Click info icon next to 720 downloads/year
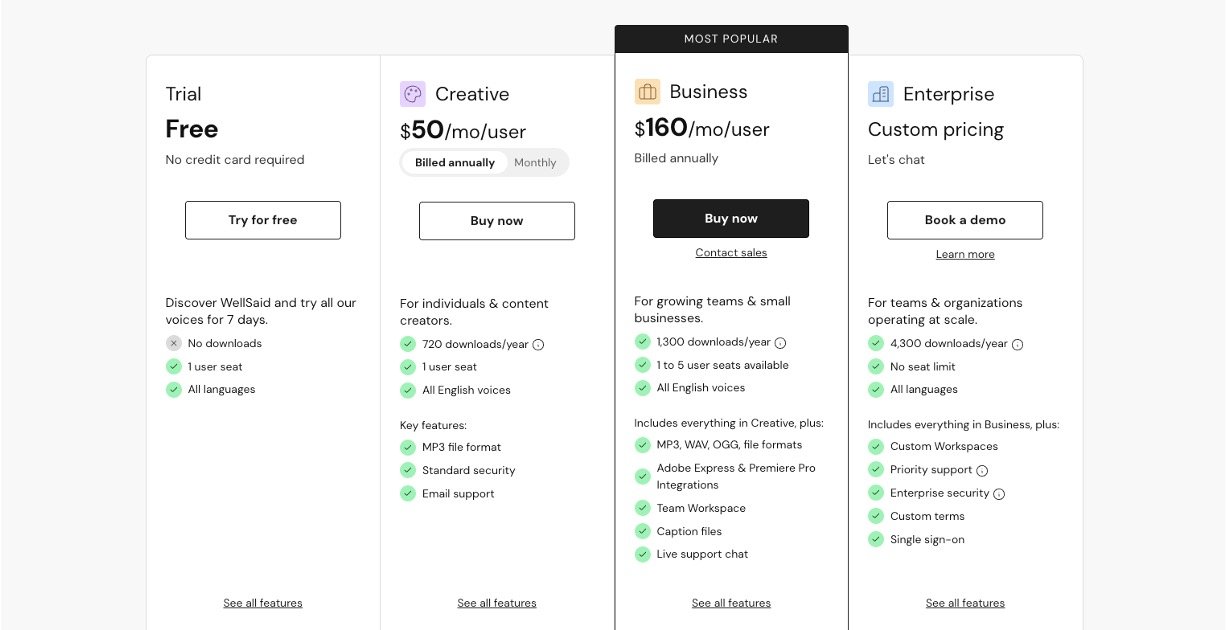1226x630 pixels. coord(538,344)
